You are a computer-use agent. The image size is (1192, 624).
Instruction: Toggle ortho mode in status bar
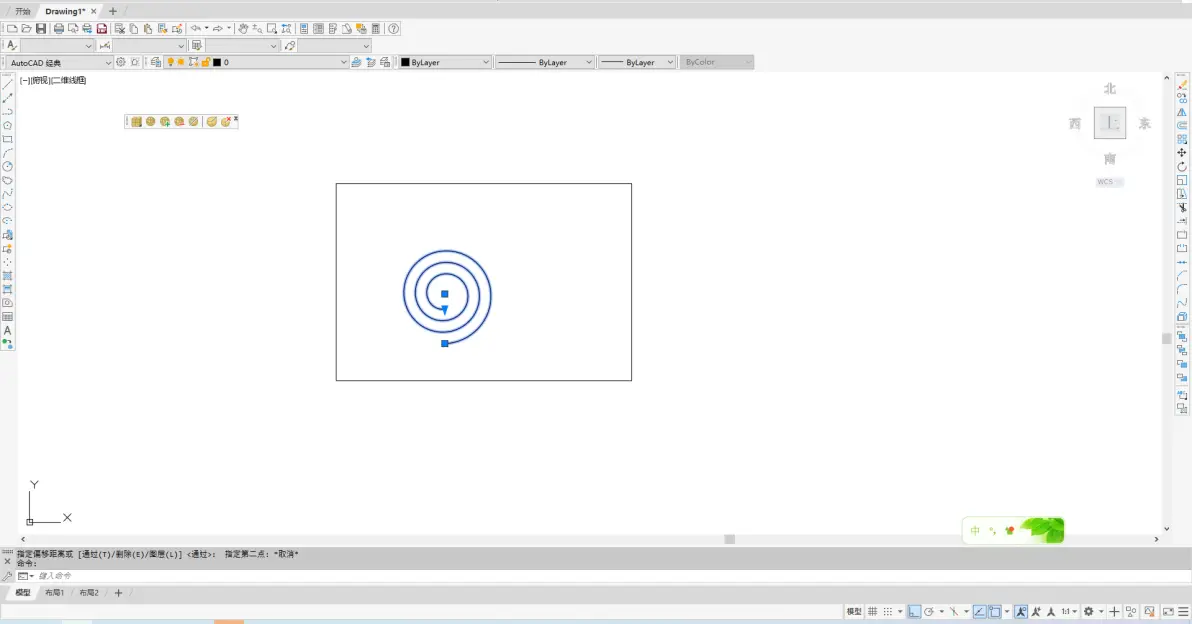point(914,612)
